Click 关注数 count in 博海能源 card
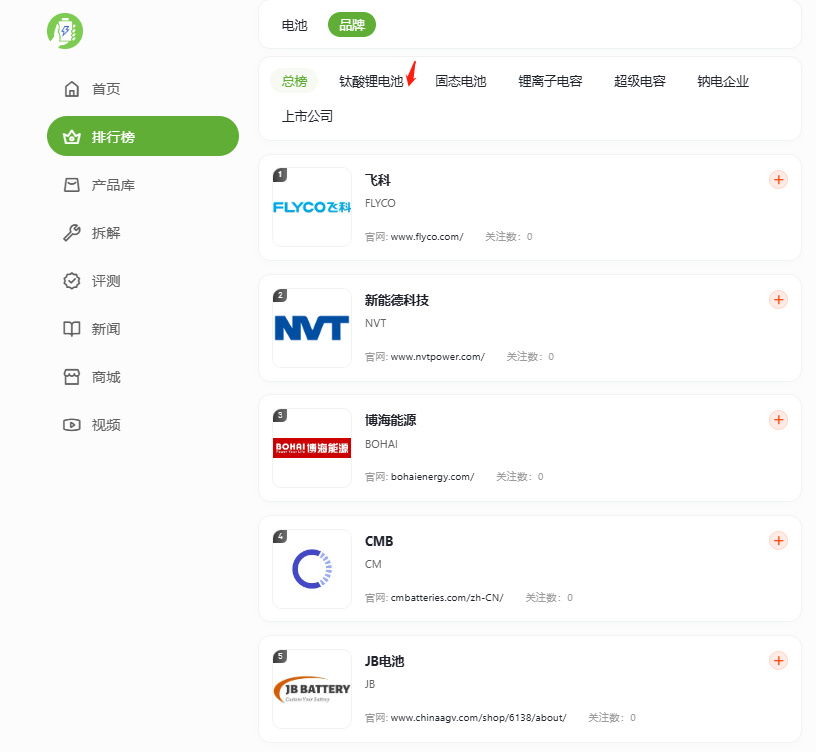The image size is (816, 752). pos(519,477)
